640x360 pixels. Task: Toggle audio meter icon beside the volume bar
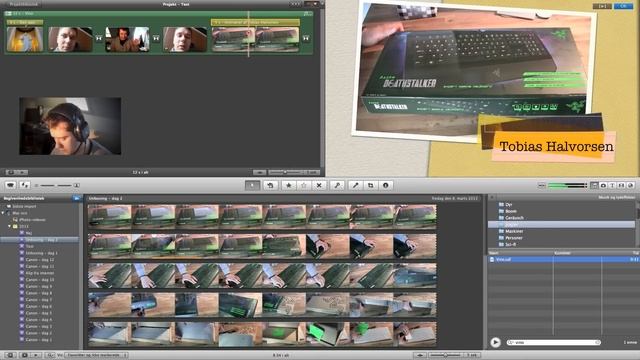coord(542,185)
